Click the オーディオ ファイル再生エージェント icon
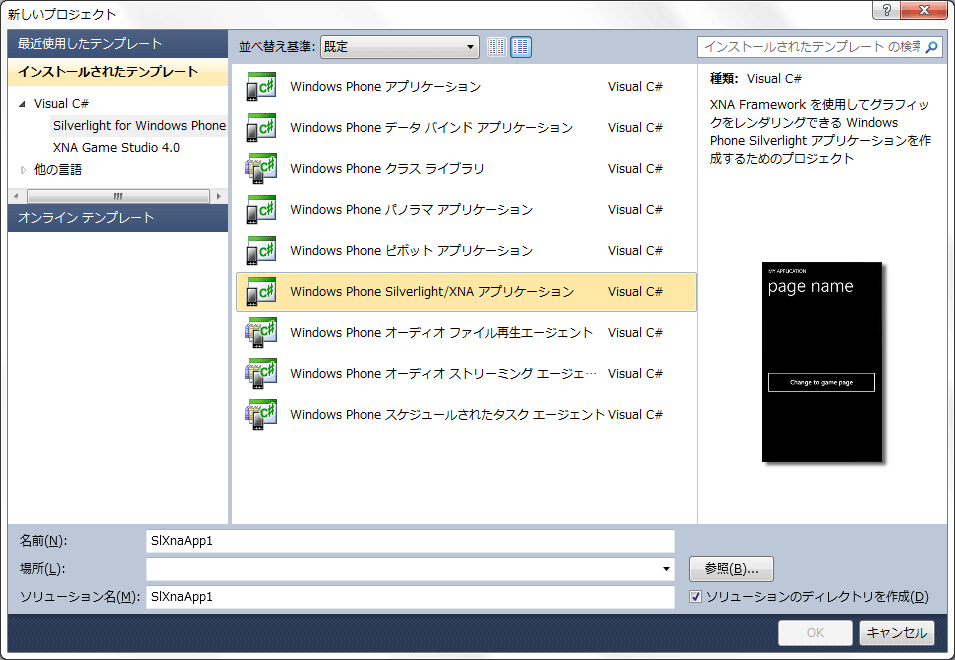The image size is (955, 660). (261, 332)
